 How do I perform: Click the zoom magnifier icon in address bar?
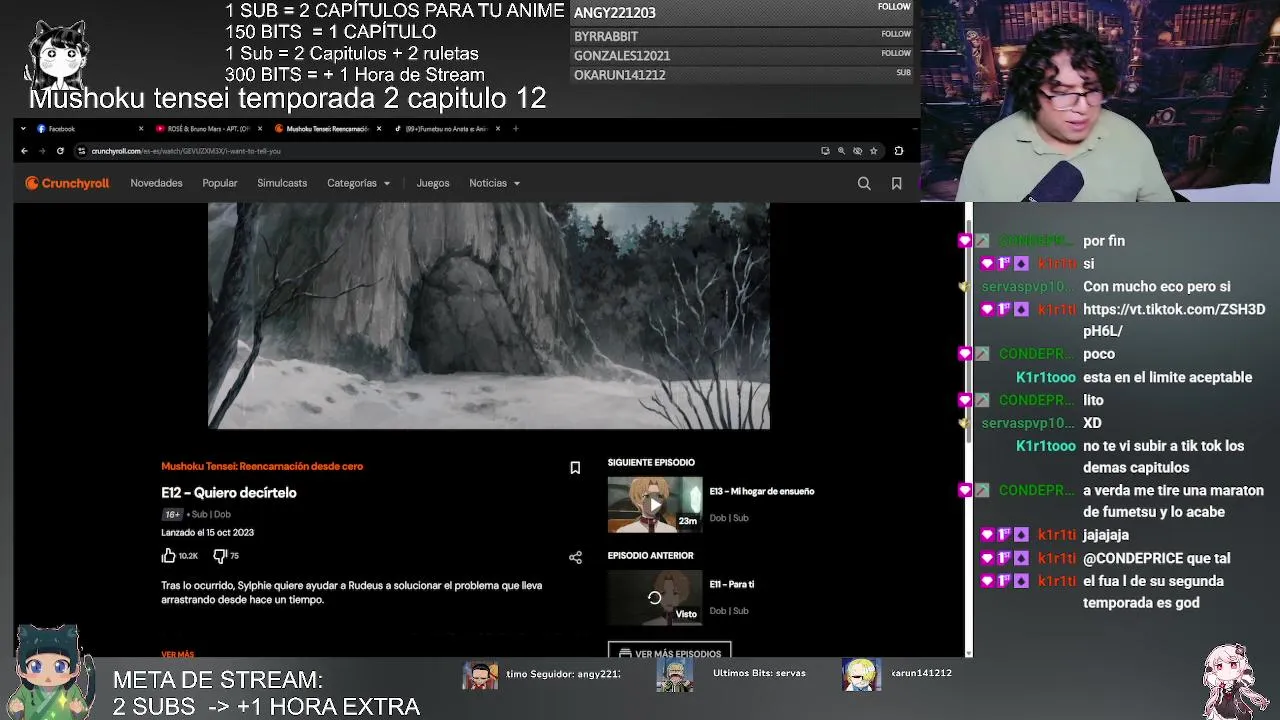pyautogui.click(x=841, y=151)
